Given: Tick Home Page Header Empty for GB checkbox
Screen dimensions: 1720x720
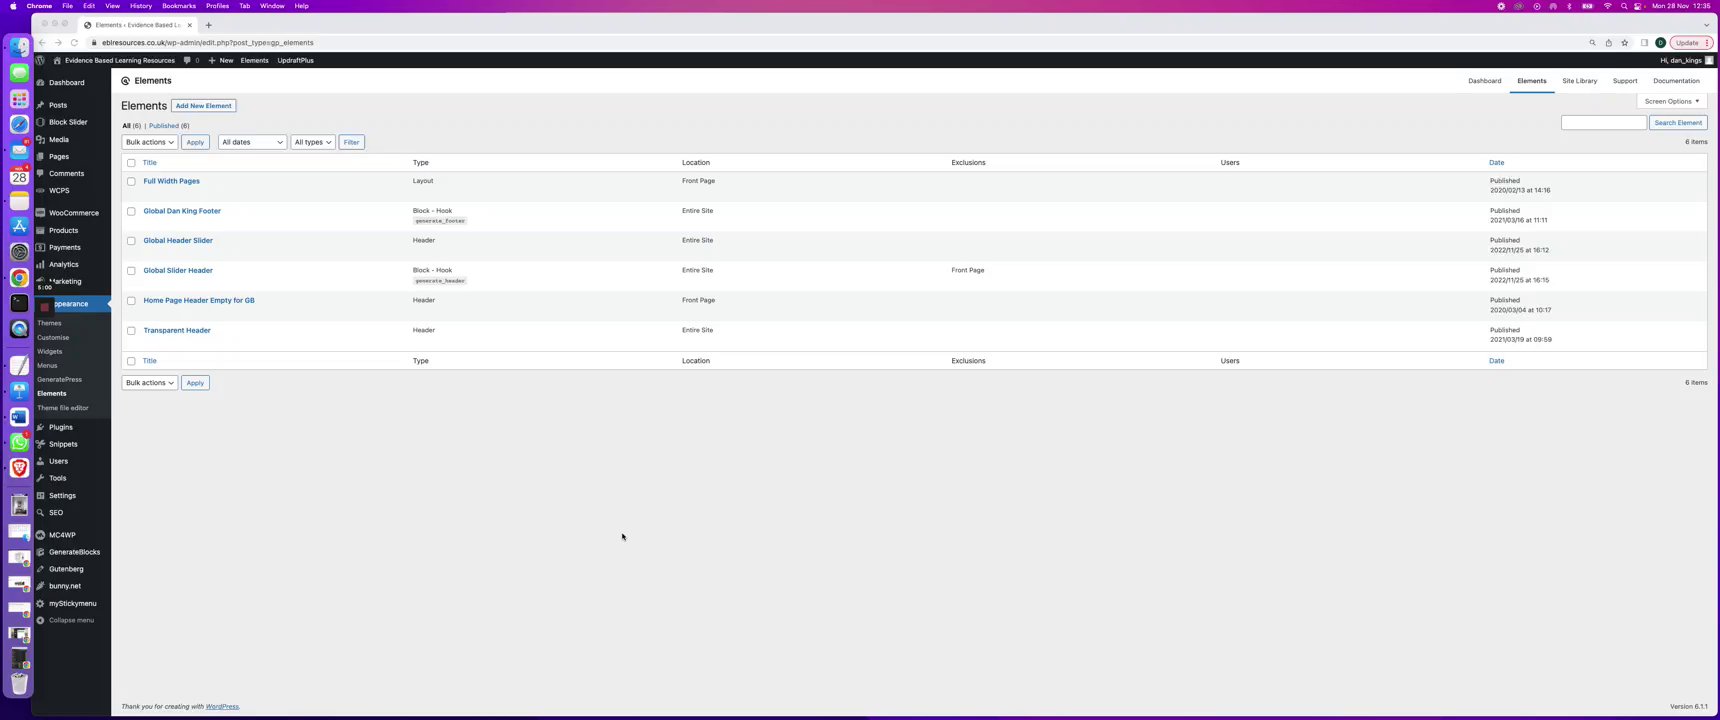Looking at the screenshot, I should tap(131, 301).
